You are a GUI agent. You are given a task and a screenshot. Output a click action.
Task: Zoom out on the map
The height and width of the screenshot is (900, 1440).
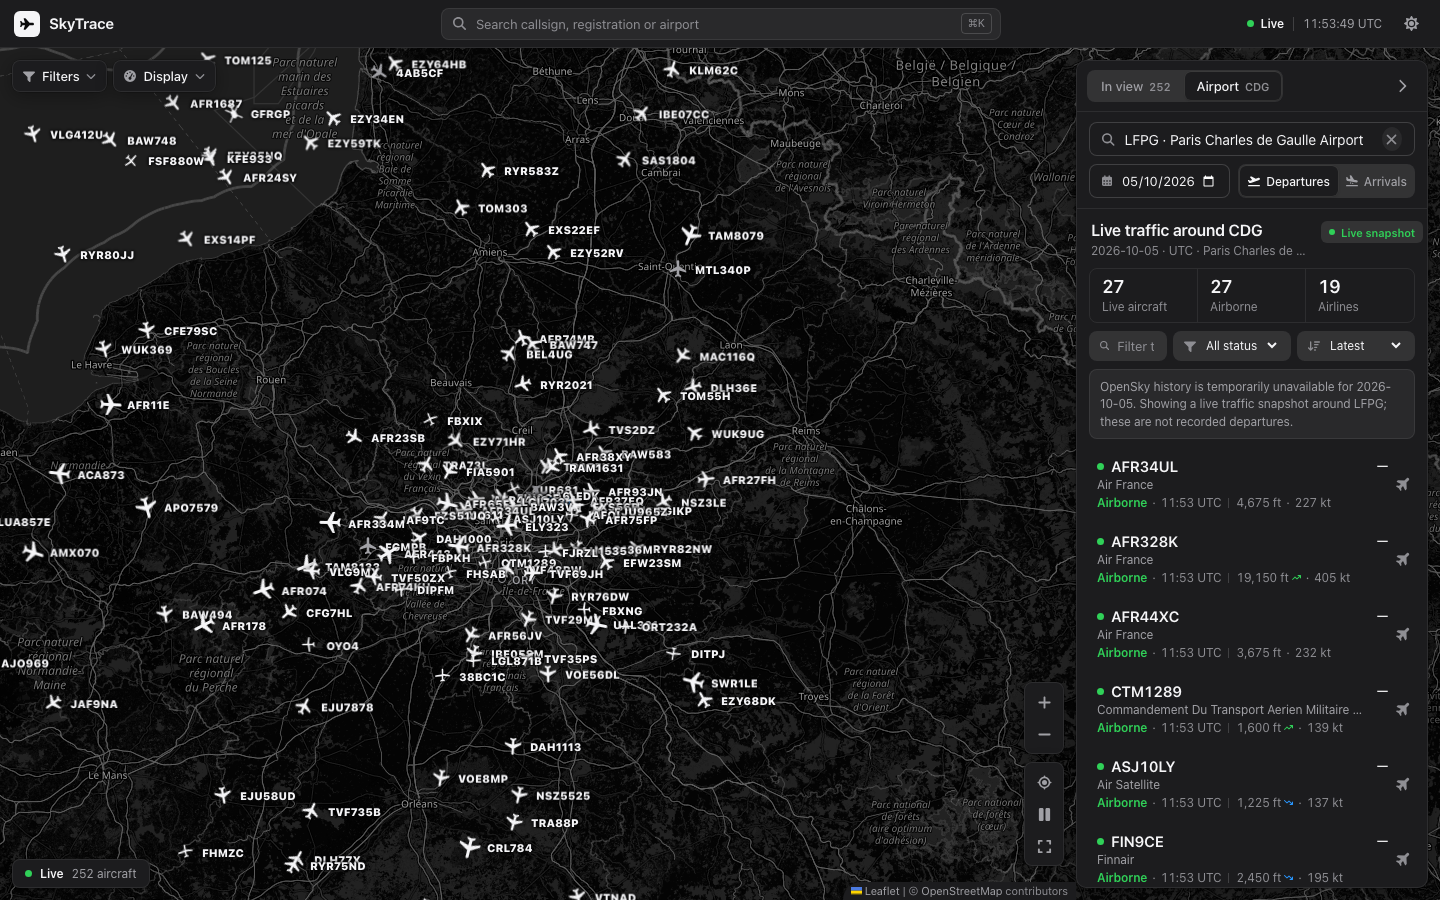coord(1044,735)
